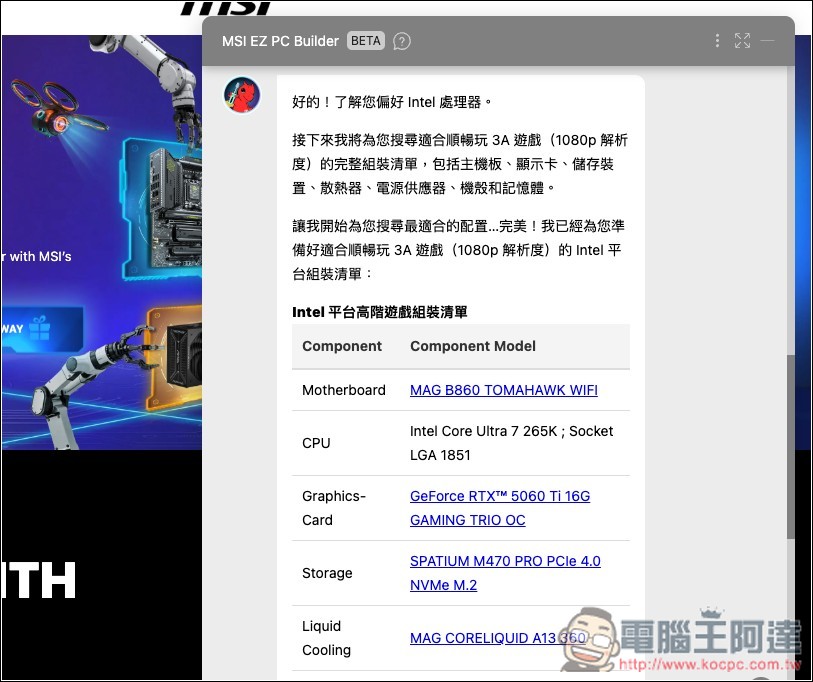
Task: Click the "MSI EZ PC Builder" title
Action: click(280, 41)
